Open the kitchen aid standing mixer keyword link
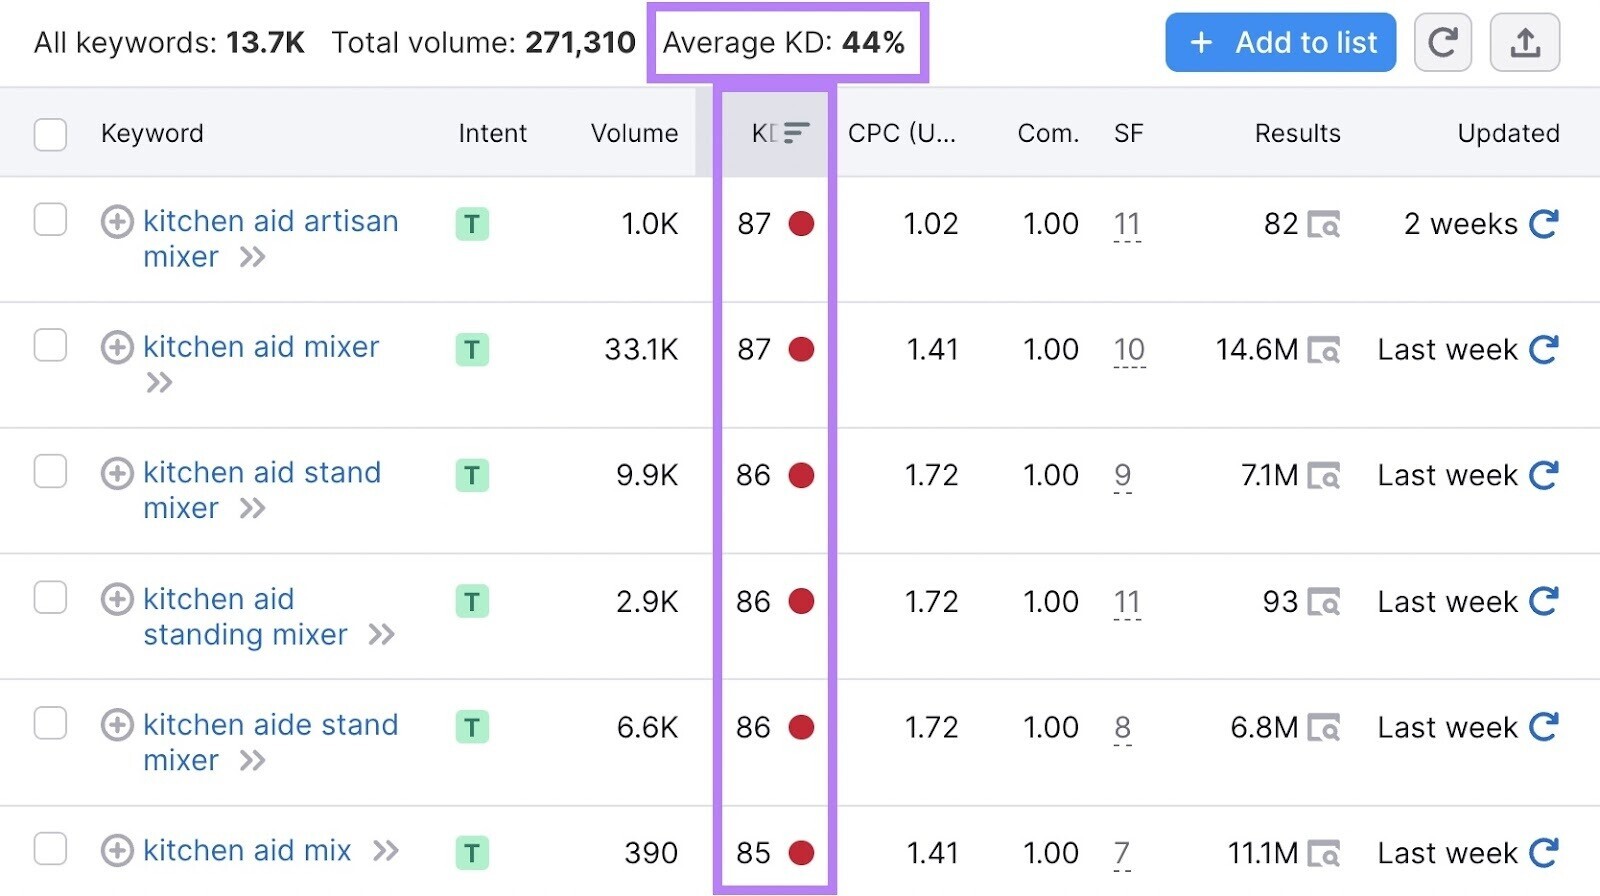This screenshot has width=1600, height=896. [245, 616]
